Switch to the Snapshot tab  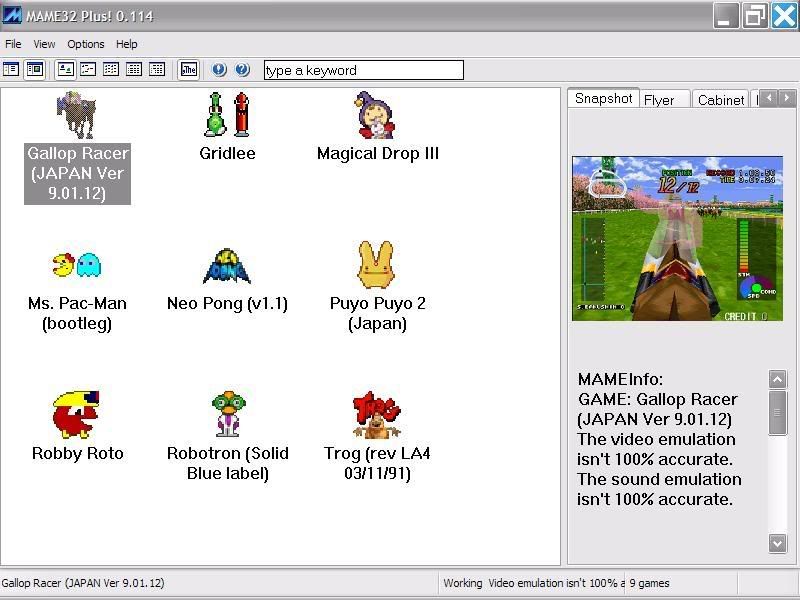604,98
